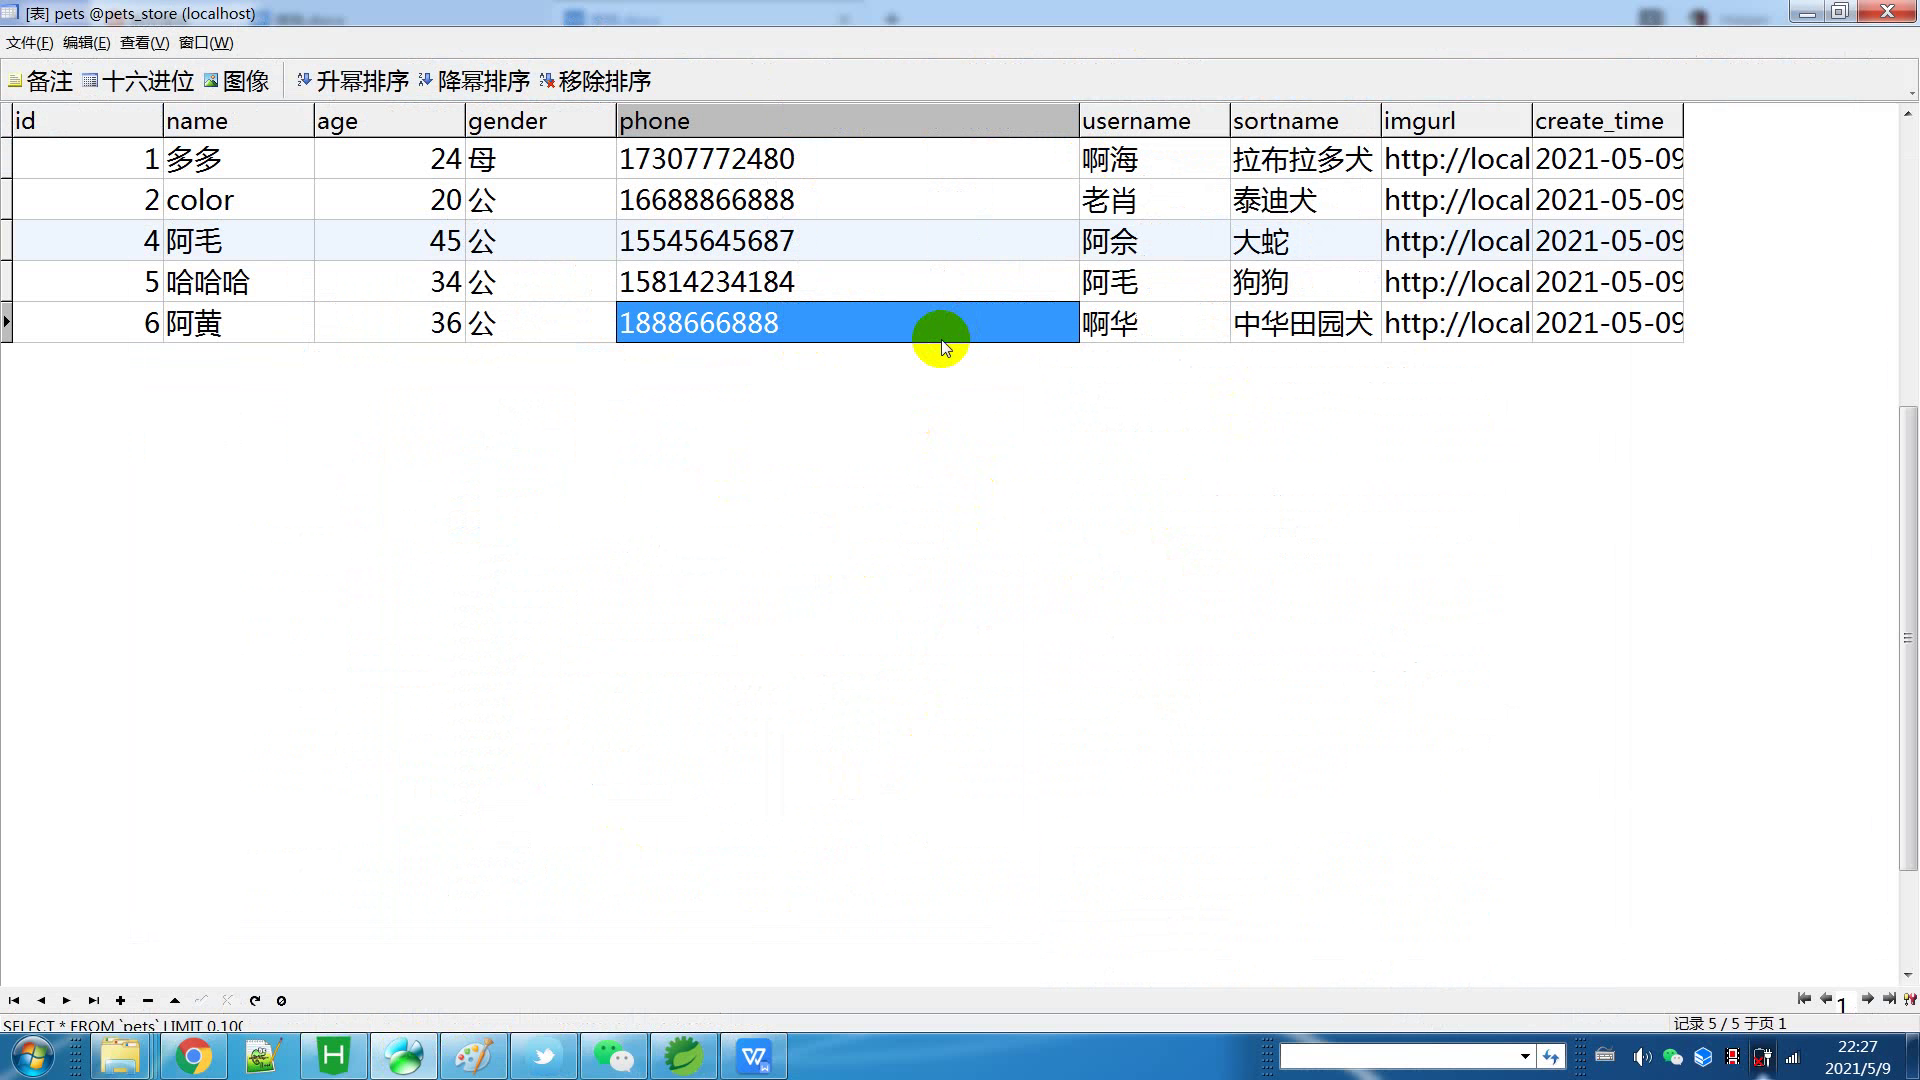Click 升幂排序 ascending sort button

353,81
